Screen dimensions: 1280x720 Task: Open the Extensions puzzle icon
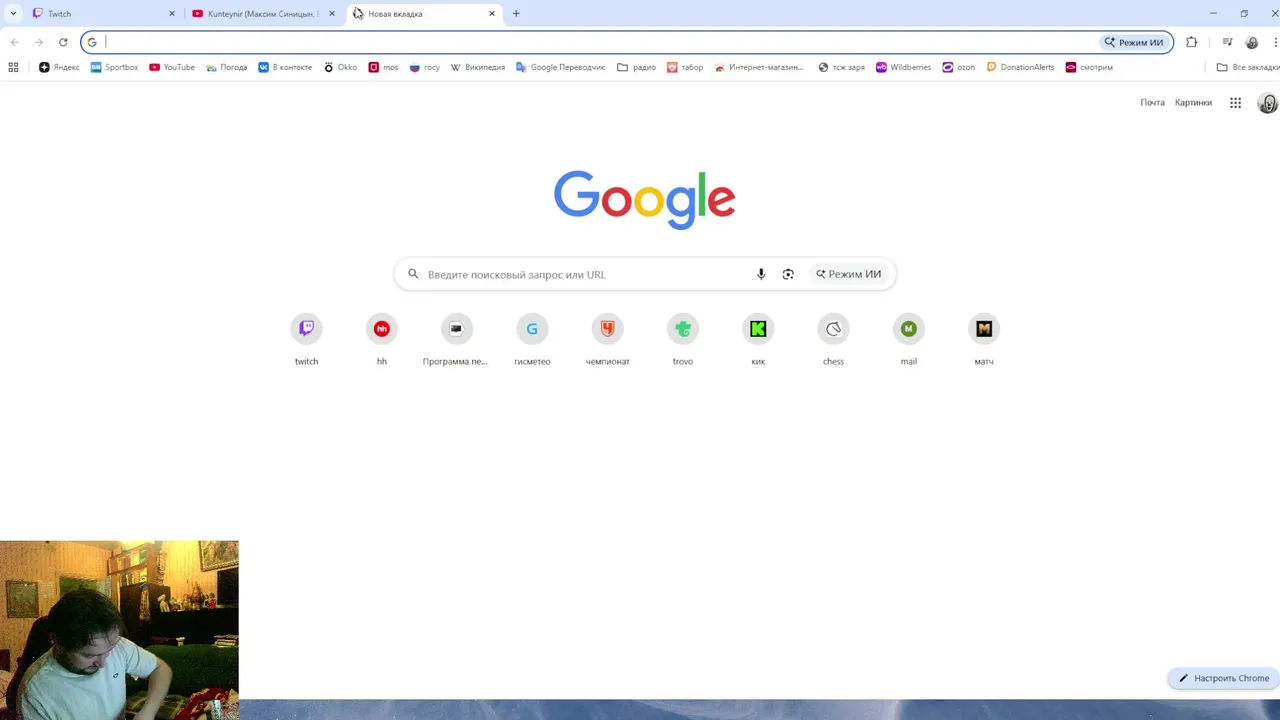[1191, 42]
